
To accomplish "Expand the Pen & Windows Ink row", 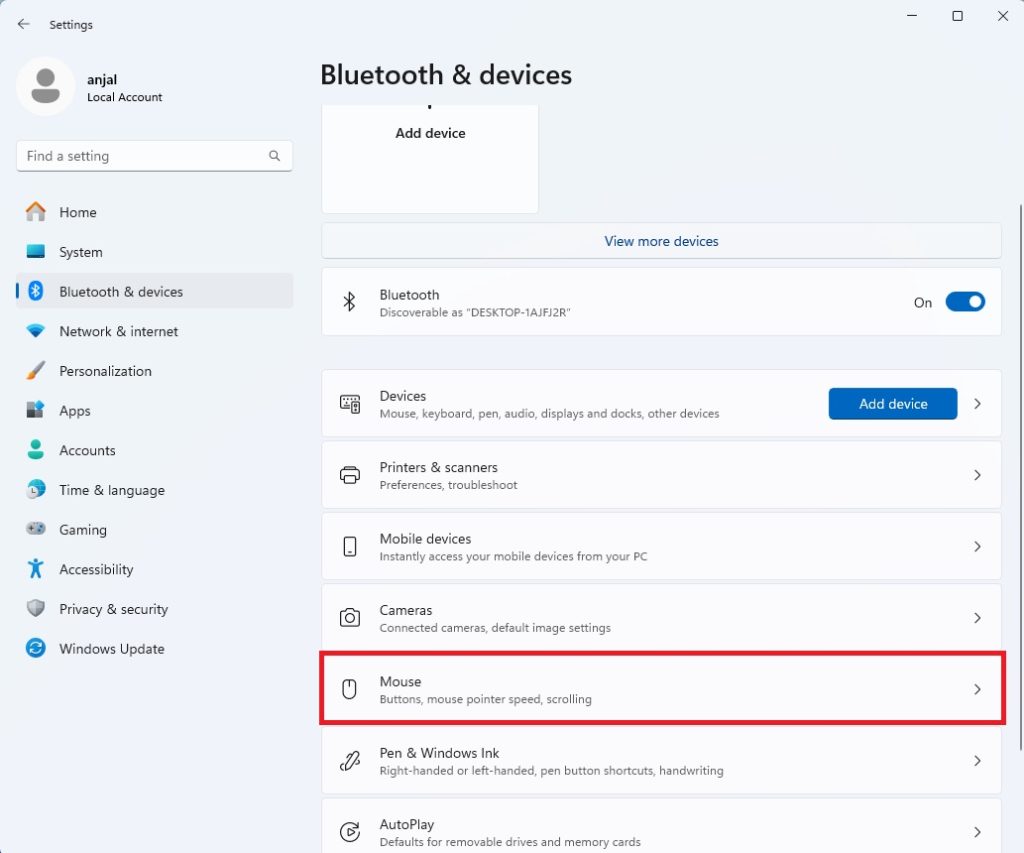I will 660,760.
